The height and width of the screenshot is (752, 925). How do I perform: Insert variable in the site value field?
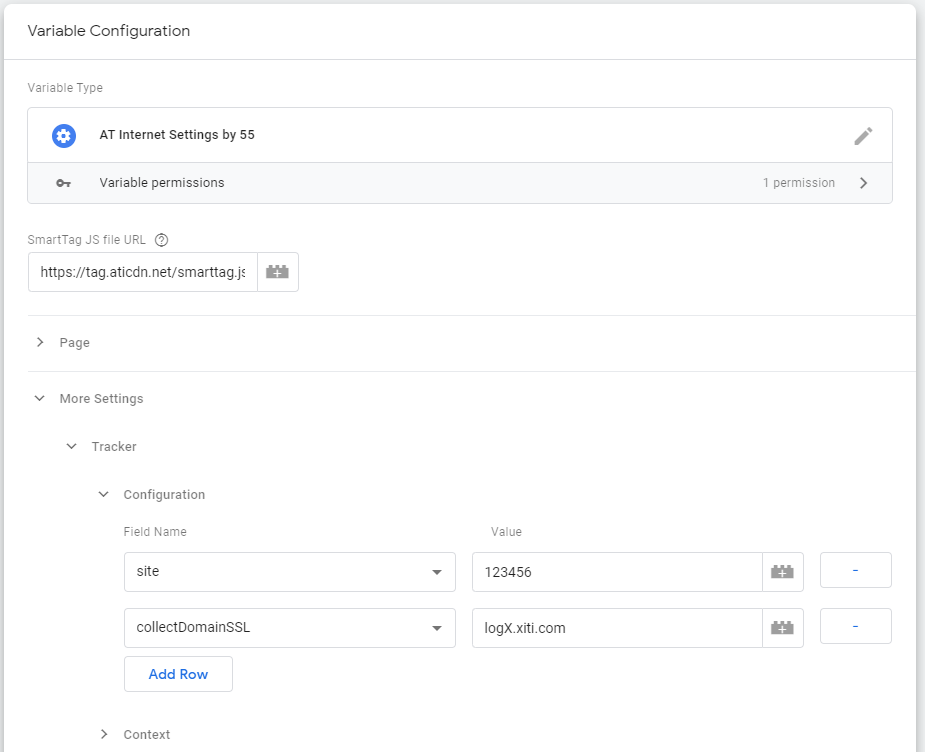pos(782,572)
